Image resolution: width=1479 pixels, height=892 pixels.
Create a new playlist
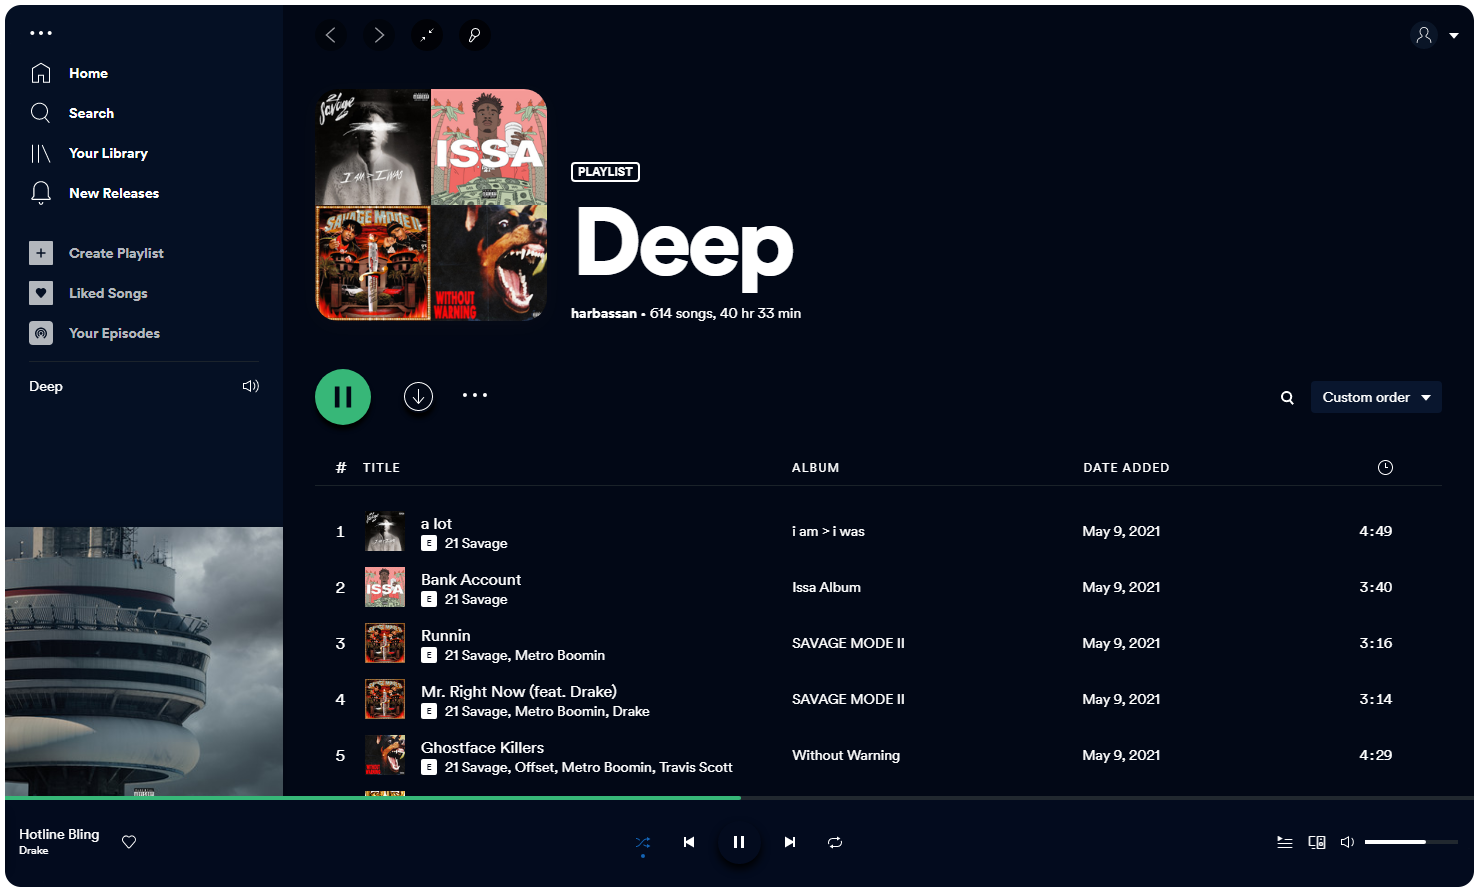click(x=116, y=253)
